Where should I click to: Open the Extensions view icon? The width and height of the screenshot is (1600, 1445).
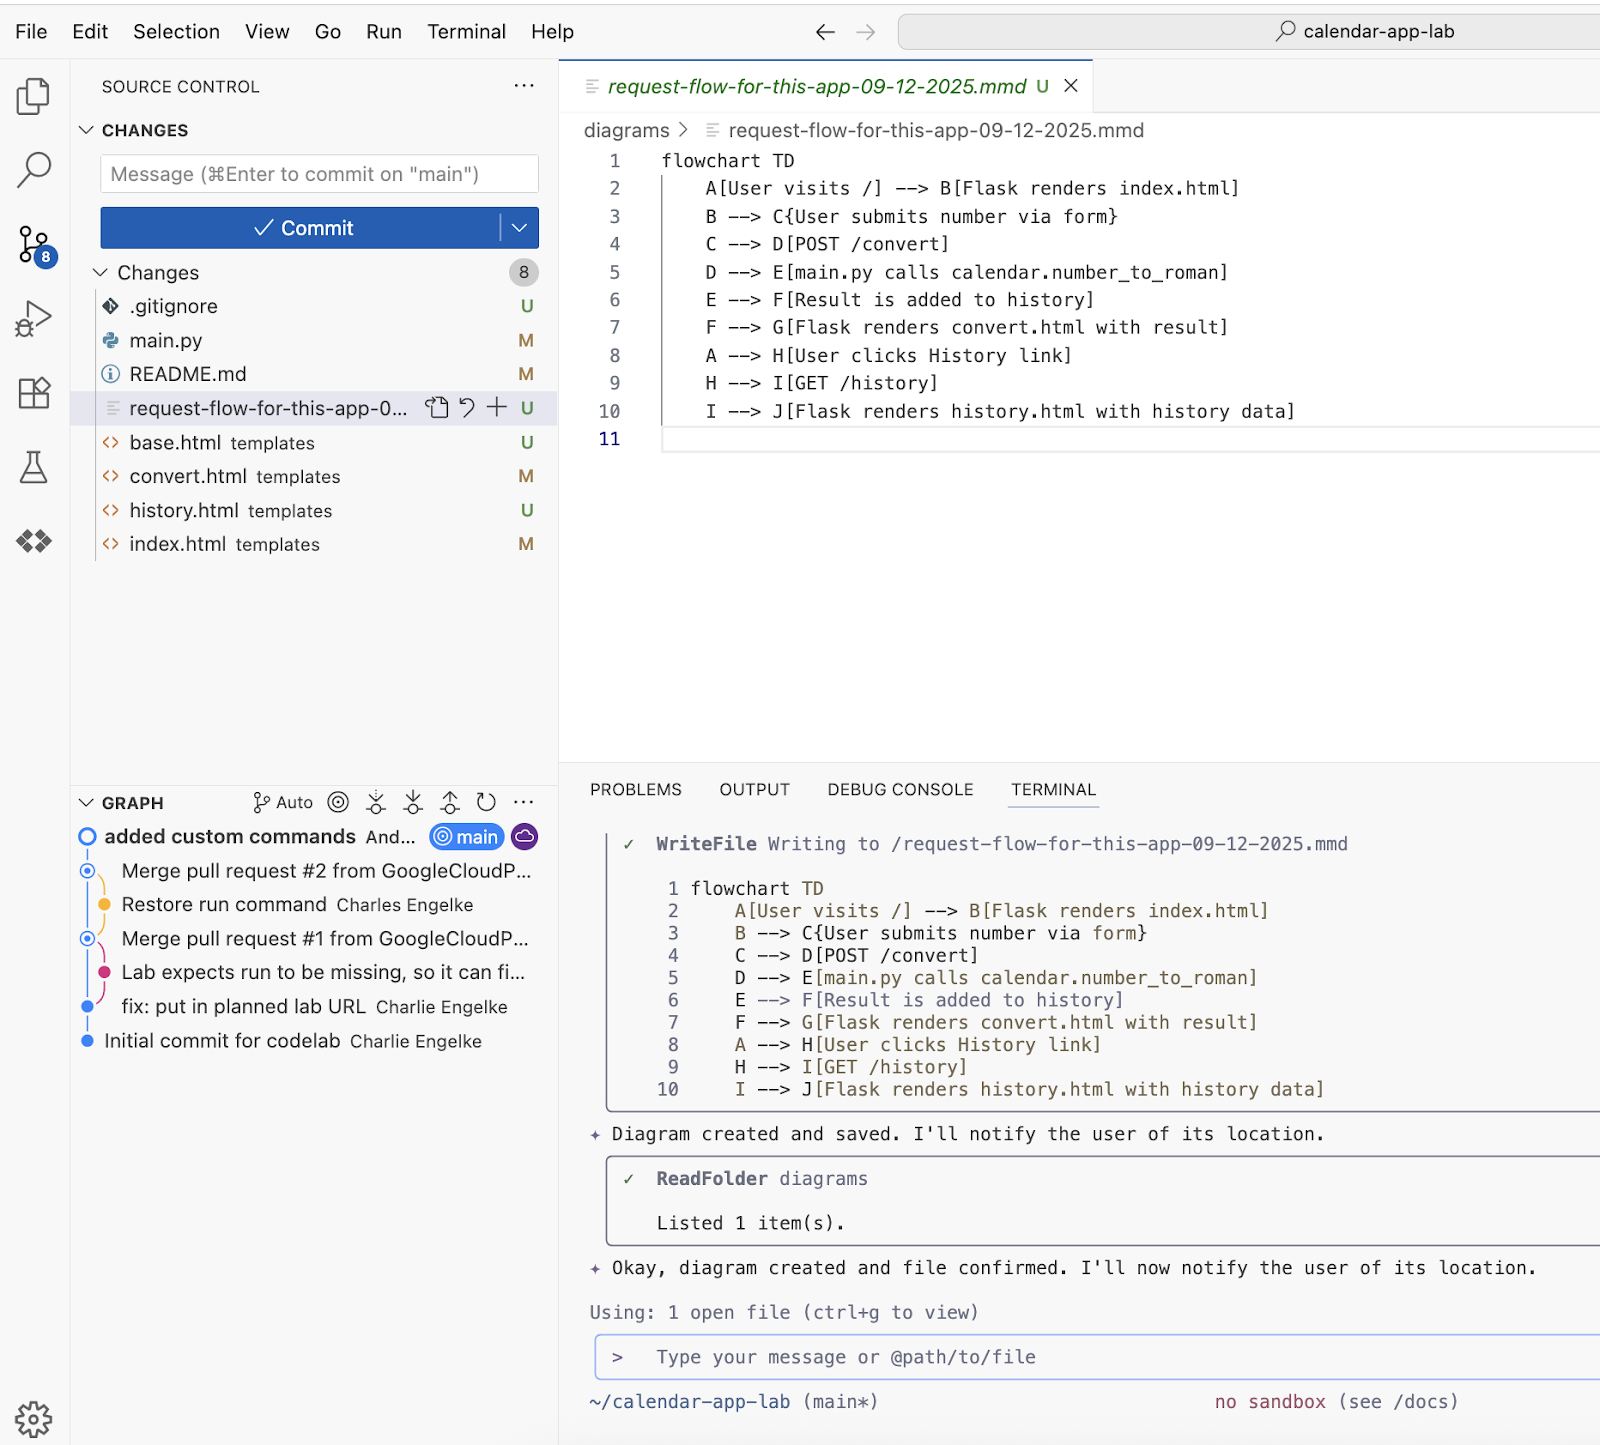click(x=33, y=393)
